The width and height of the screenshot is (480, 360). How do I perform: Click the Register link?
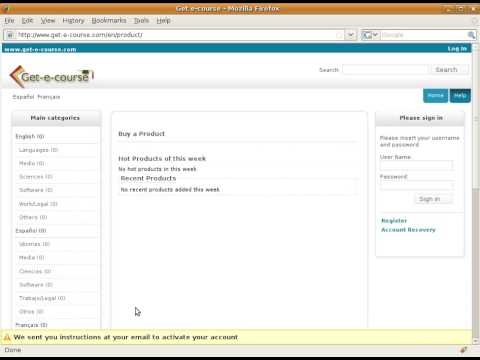394,221
